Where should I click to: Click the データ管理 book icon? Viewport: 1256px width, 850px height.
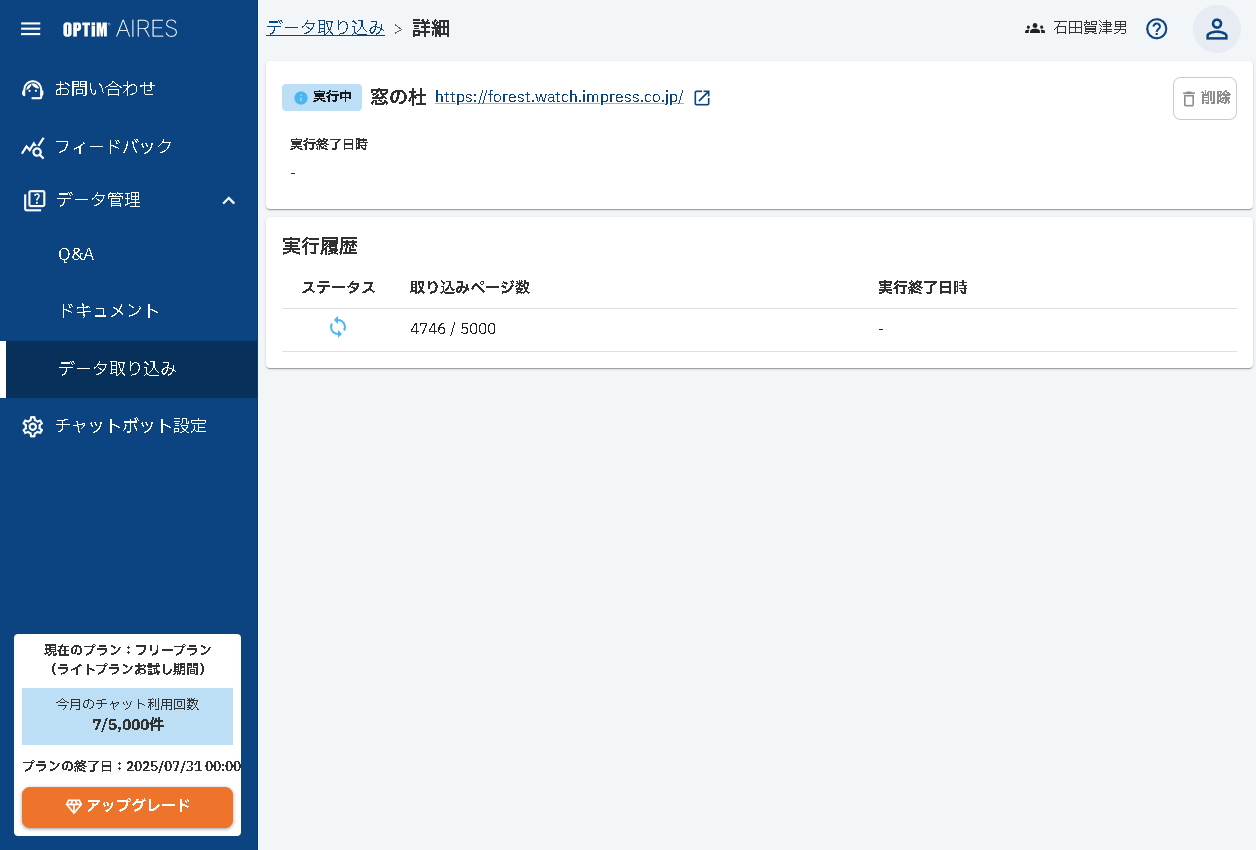tap(36, 199)
